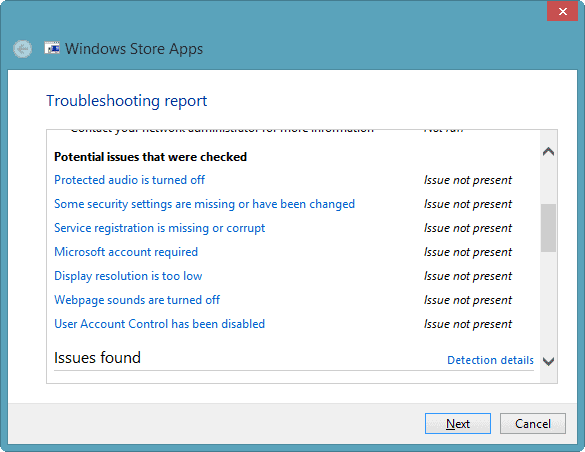This screenshot has height=452, width=585.
Task: Click 'Potential issues that were checked' heading
Action: (150, 157)
